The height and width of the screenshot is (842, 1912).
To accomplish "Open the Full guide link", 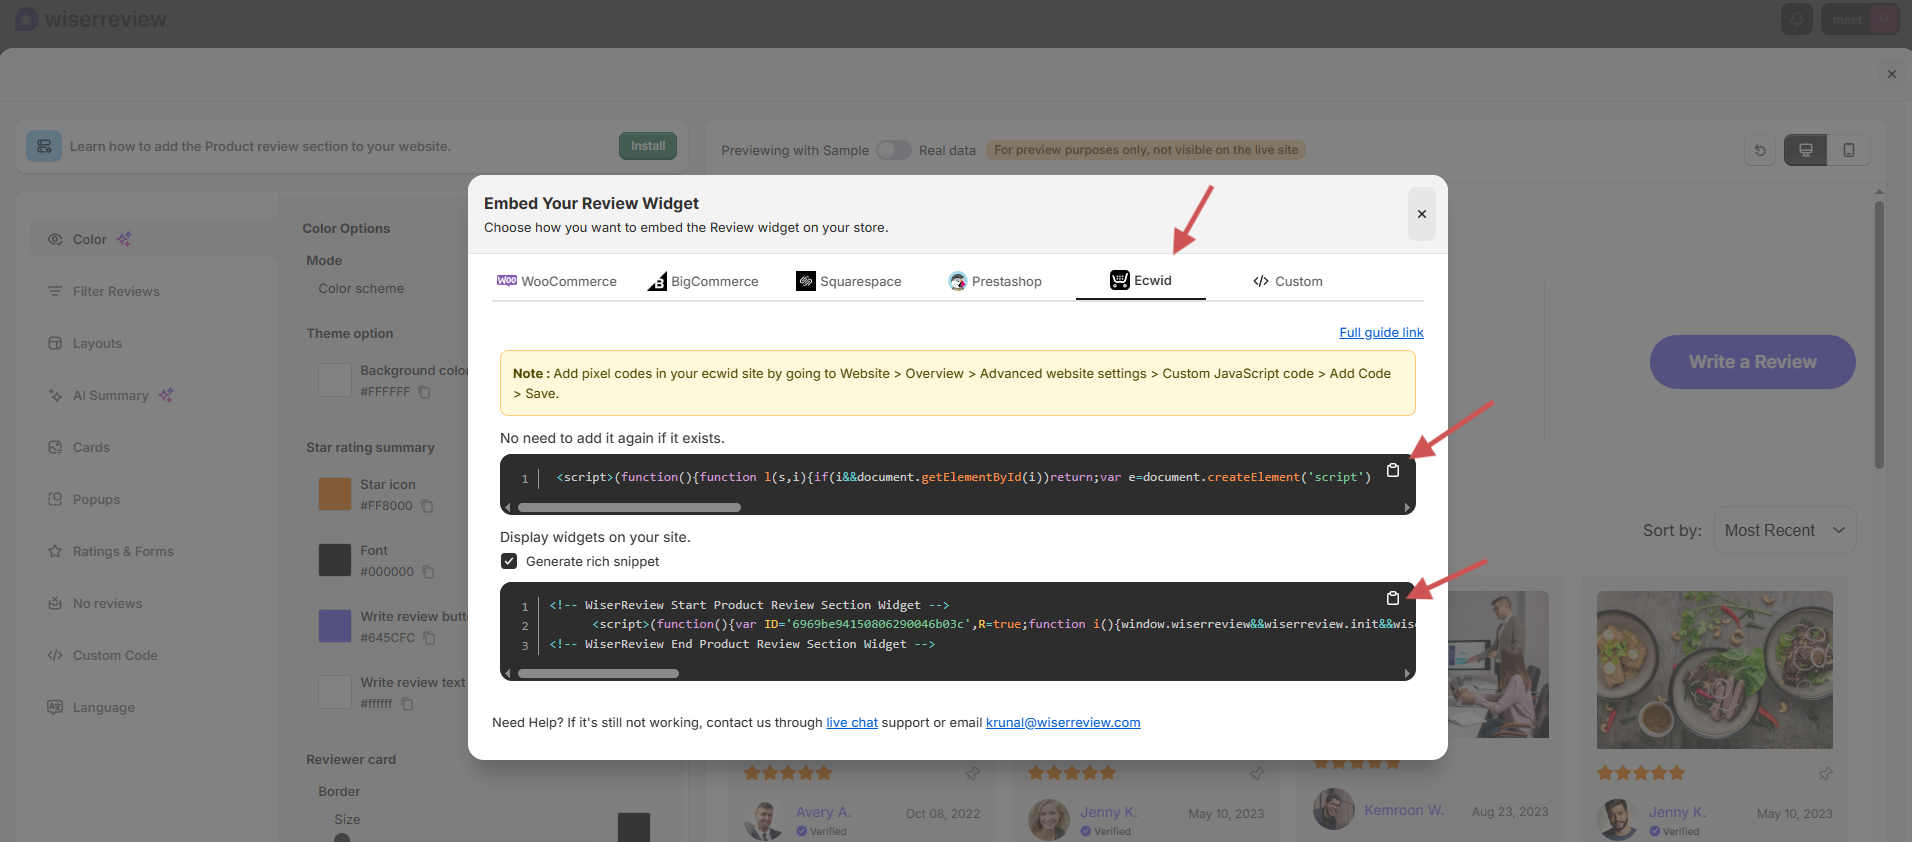I will click(x=1380, y=333).
